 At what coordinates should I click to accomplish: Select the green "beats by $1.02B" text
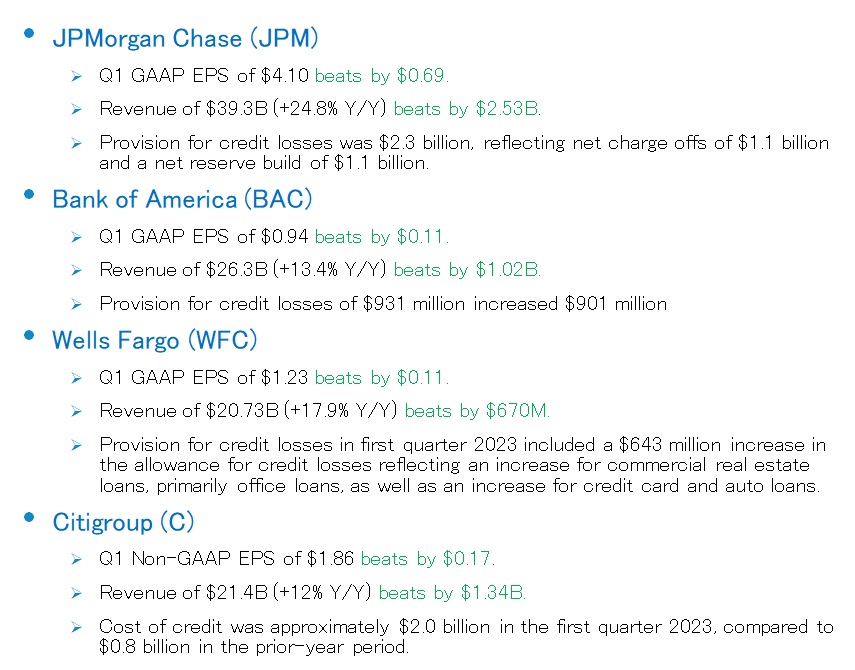pyautogui.click(x=467, y=269)
